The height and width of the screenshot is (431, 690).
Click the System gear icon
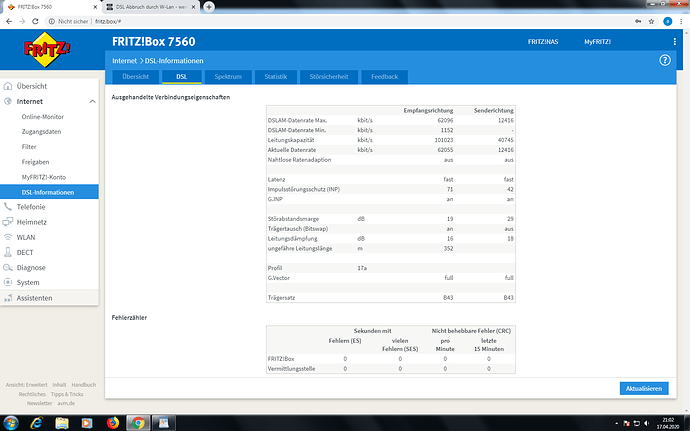pos(7,282)
